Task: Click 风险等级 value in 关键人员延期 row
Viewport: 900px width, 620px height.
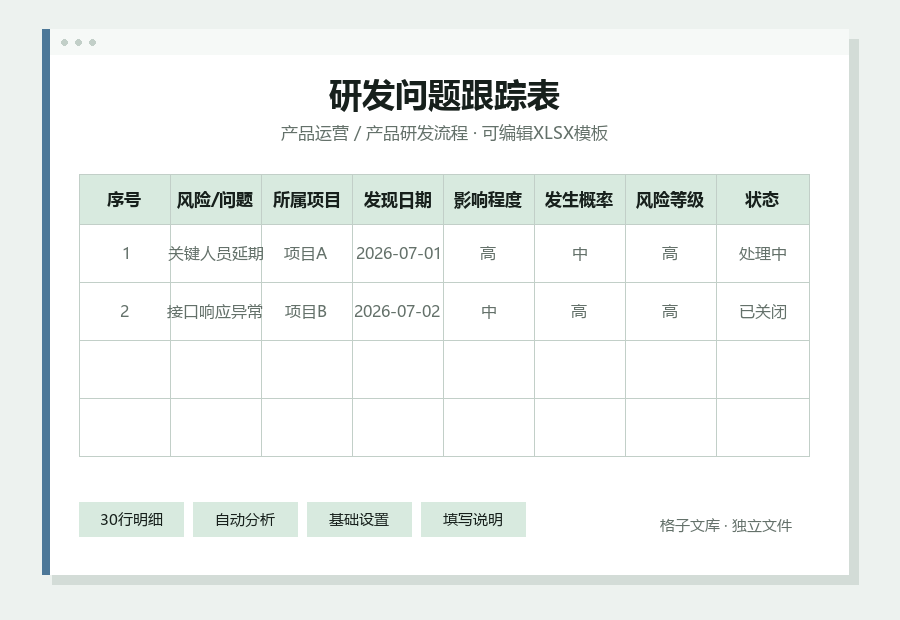Action: [670, 254]
